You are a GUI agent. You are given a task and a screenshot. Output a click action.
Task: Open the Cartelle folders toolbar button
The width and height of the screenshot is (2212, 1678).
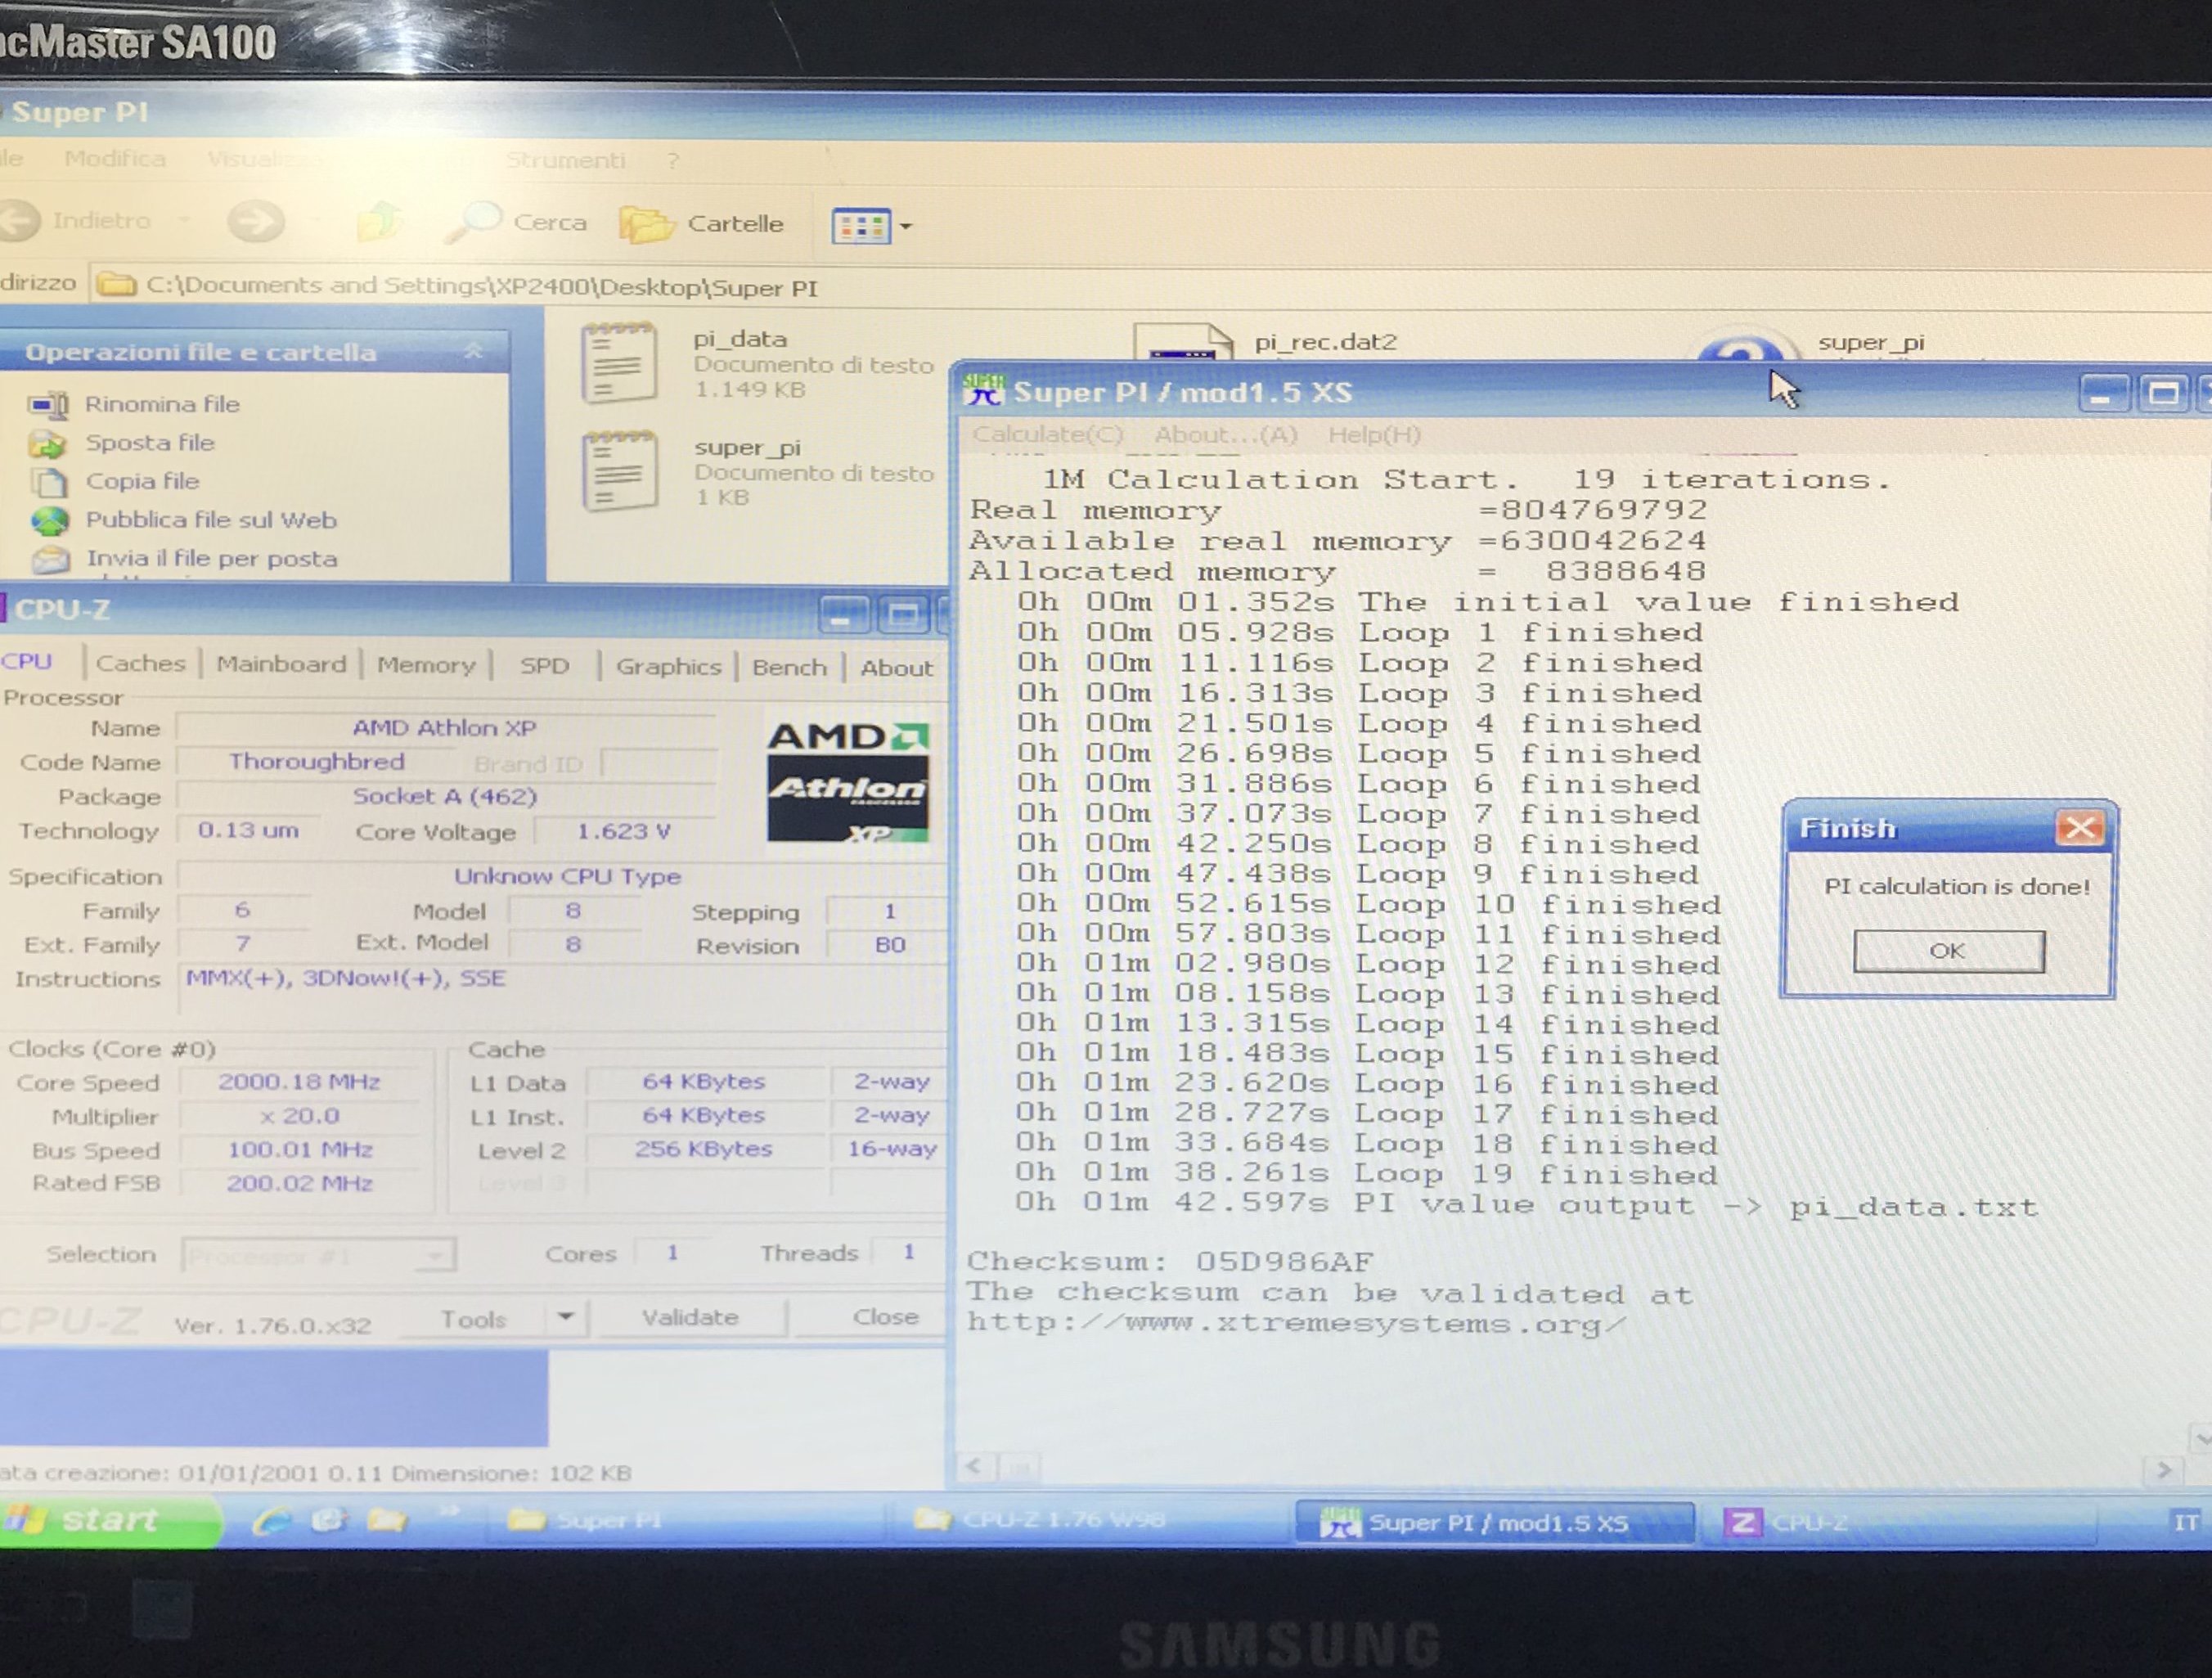point(702,224)
